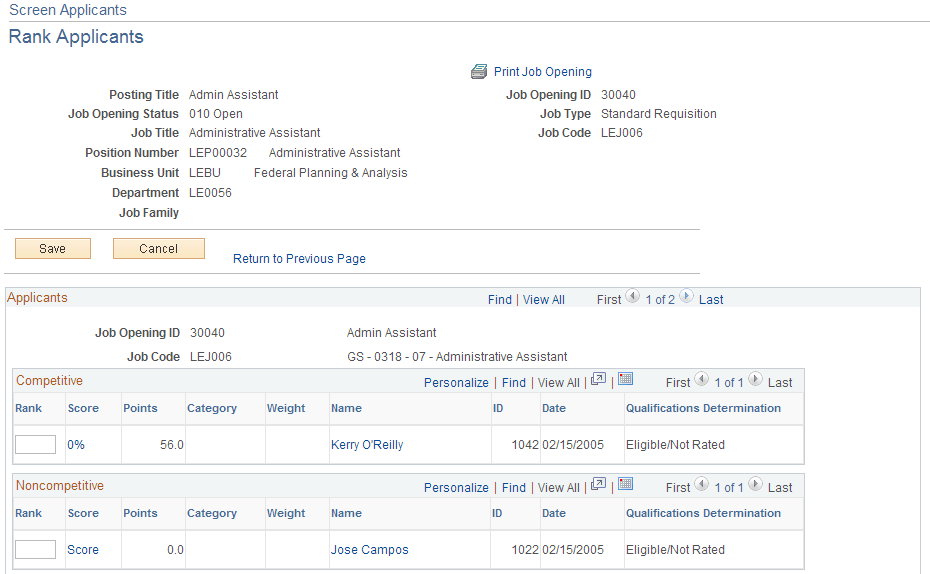The width and height of the screenshot is (930, 574).
Task: Sort Competitive grid by Name column
Action: [x=346, y=408]
